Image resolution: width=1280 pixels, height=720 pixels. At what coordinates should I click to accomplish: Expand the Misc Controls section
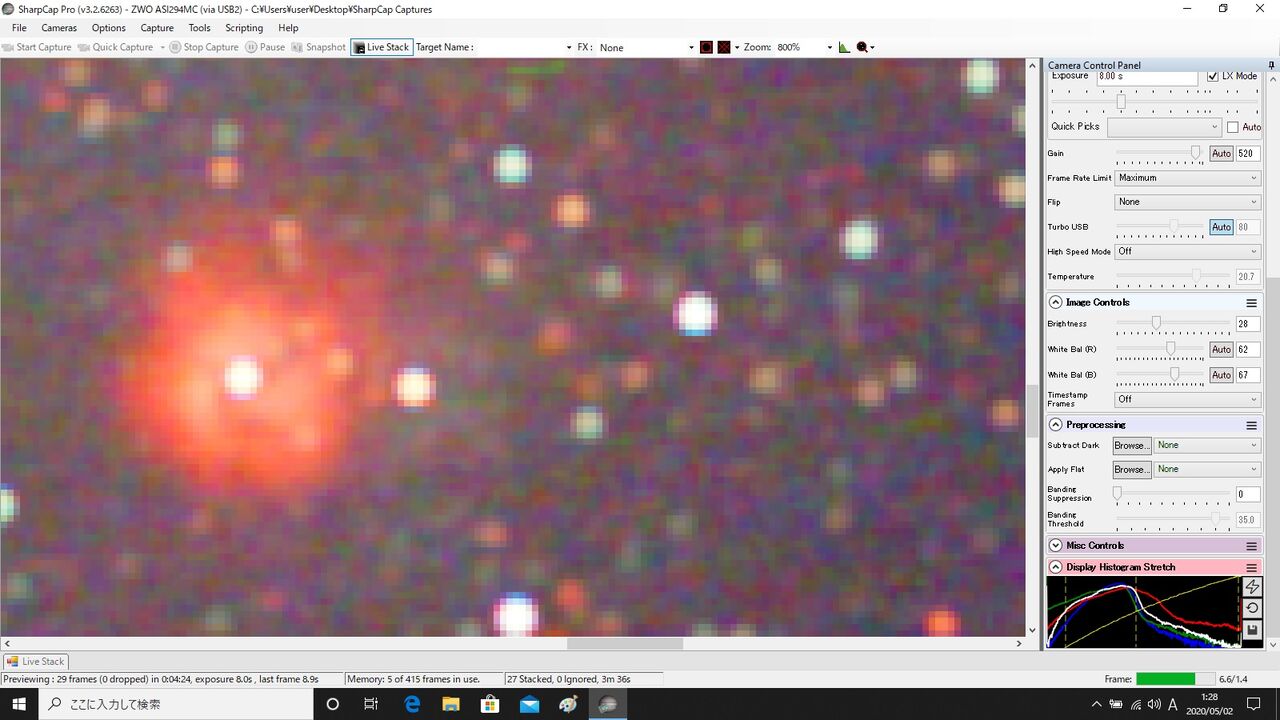coord(1055,546)
